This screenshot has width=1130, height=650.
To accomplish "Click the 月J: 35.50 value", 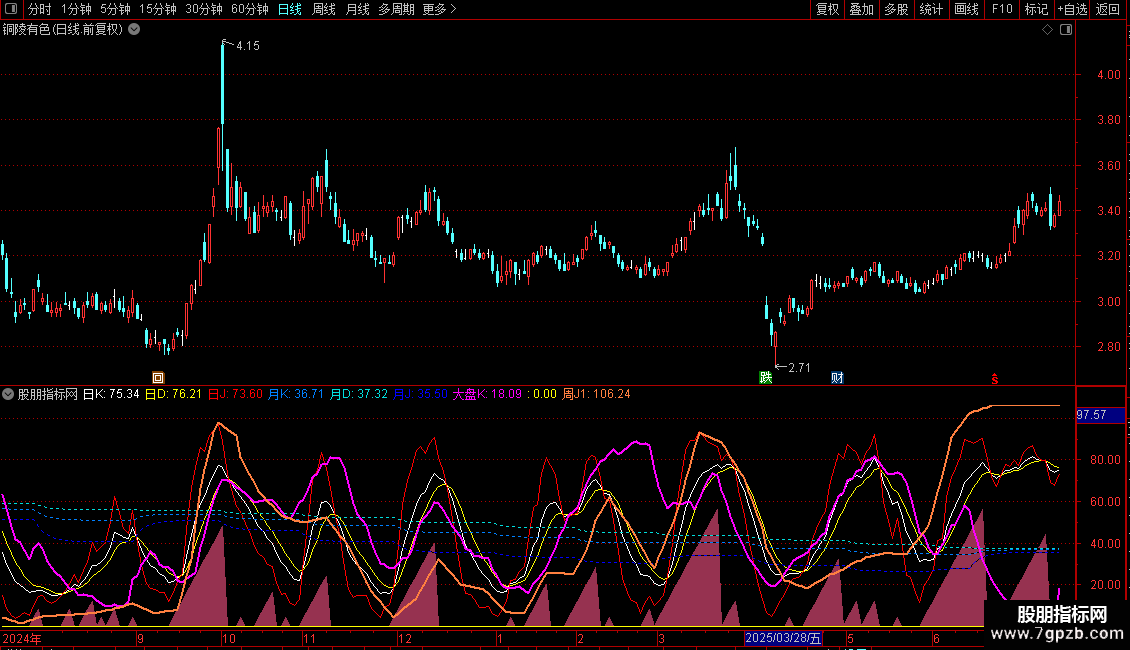I will (x=420, y=394).
